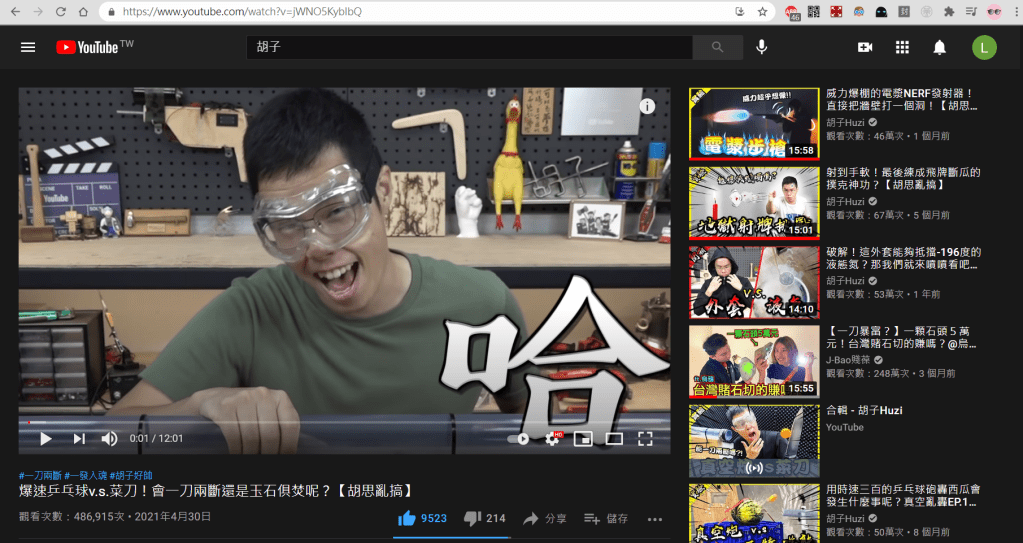Toggle the autoplay switch in player

point(518,438)
